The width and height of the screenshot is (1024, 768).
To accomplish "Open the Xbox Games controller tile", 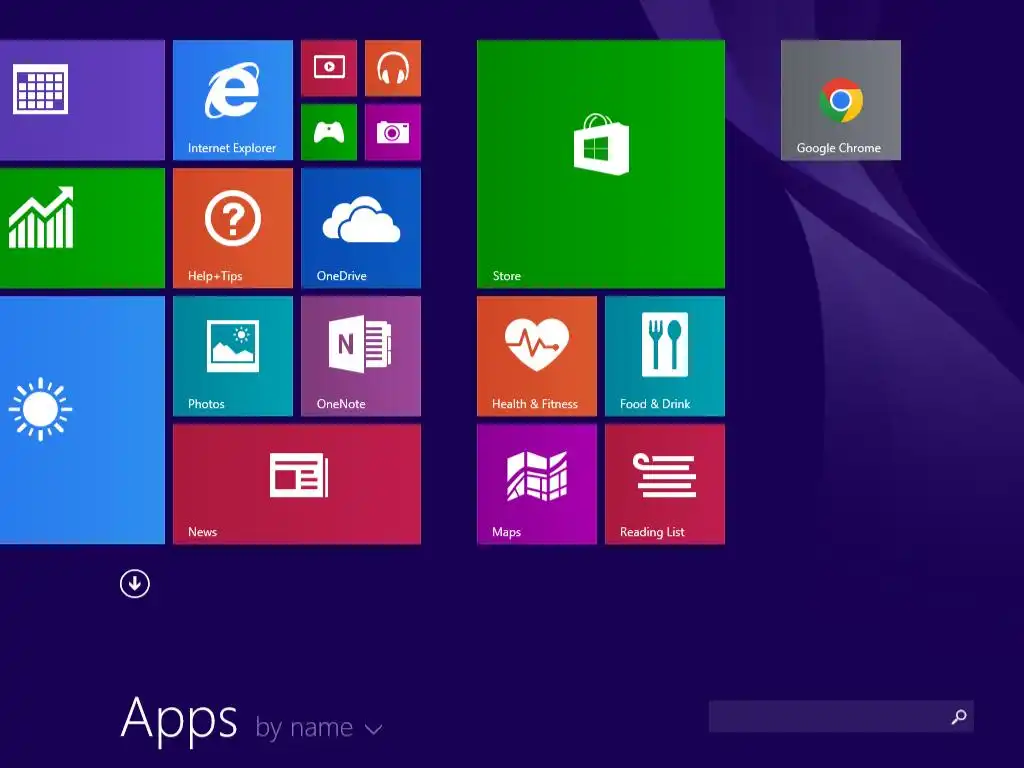I will coord(329,132).
